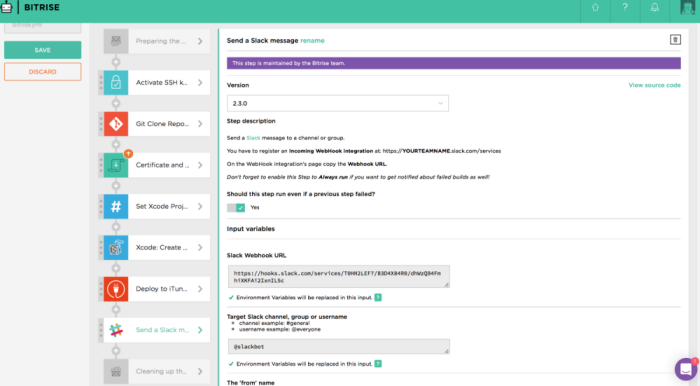Select the Xcode: Create ... step label
Screen dimensions: 700x386
(x=162, y=248)
